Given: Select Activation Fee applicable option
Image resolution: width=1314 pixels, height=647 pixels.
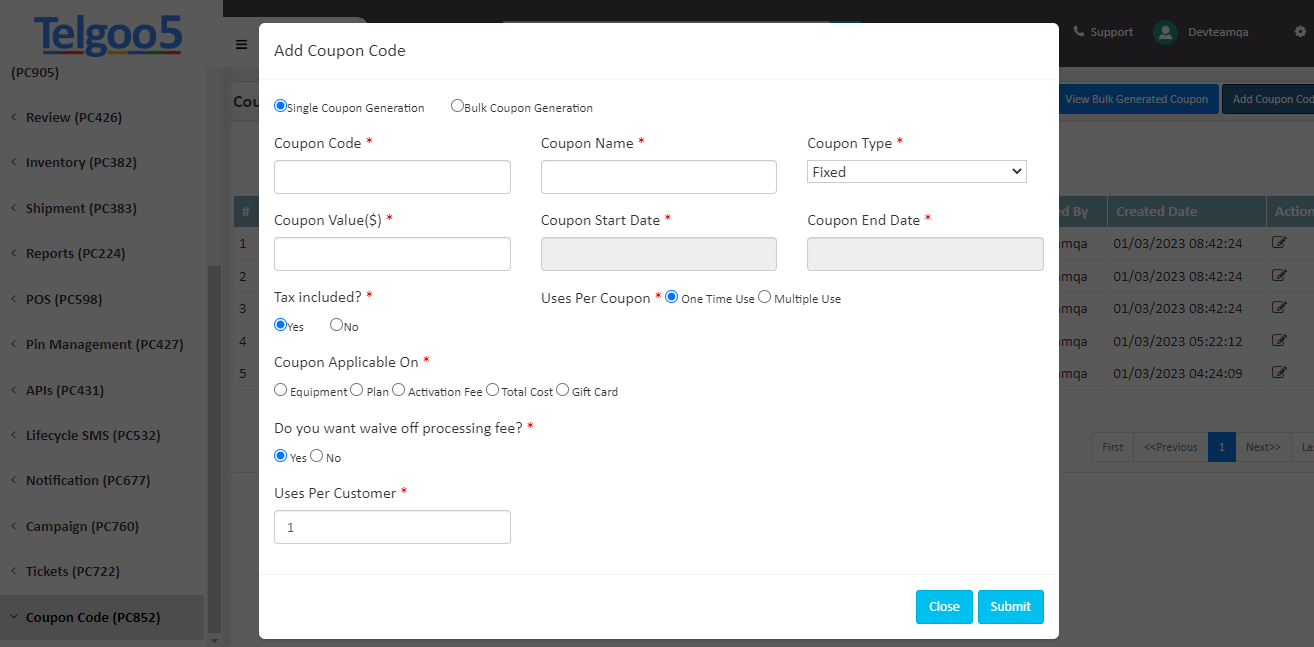Looking at the screenshot, I should 399,390.
